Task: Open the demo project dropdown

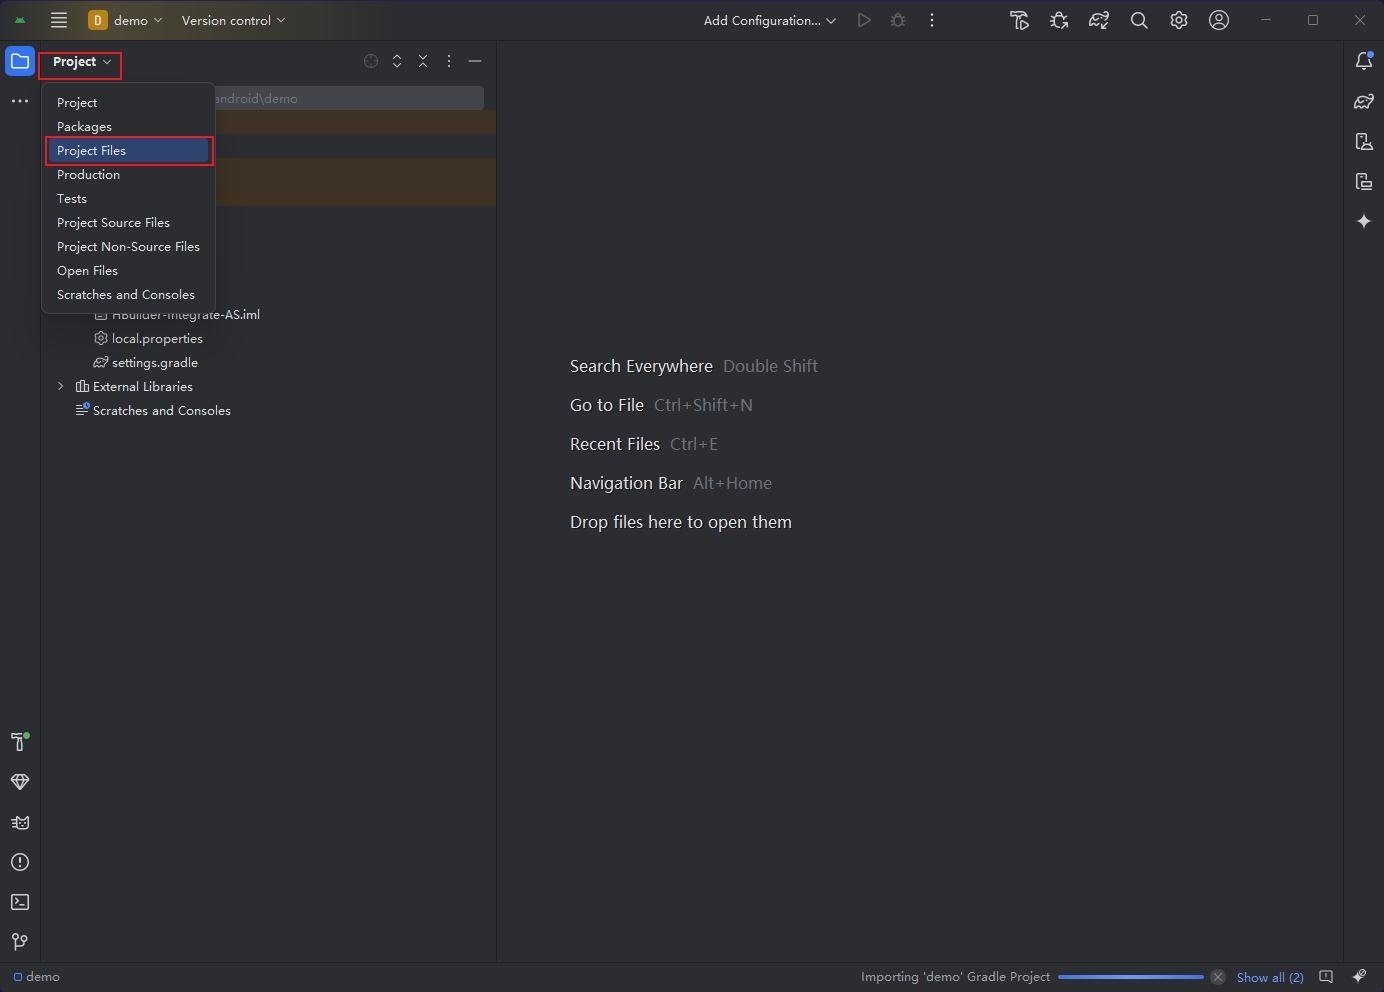Action: 126,20
